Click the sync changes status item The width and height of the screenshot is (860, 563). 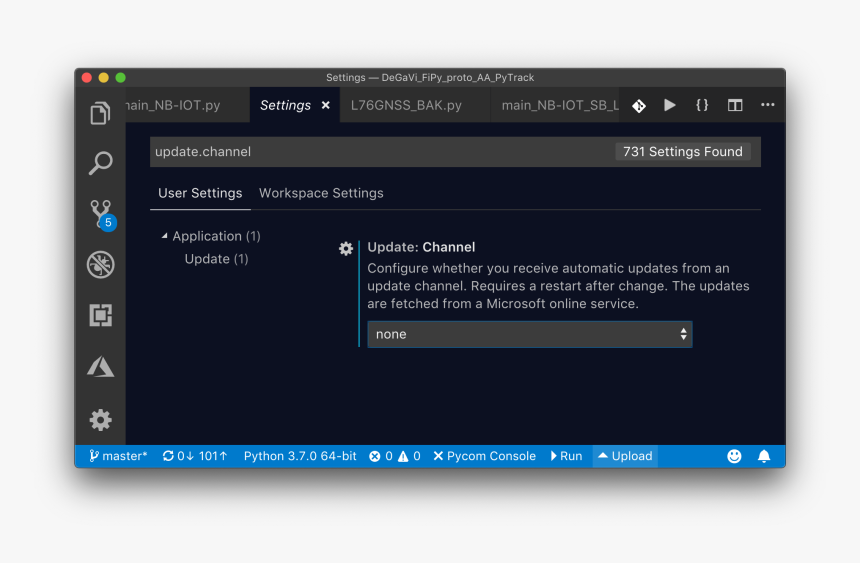coord(195,456)
